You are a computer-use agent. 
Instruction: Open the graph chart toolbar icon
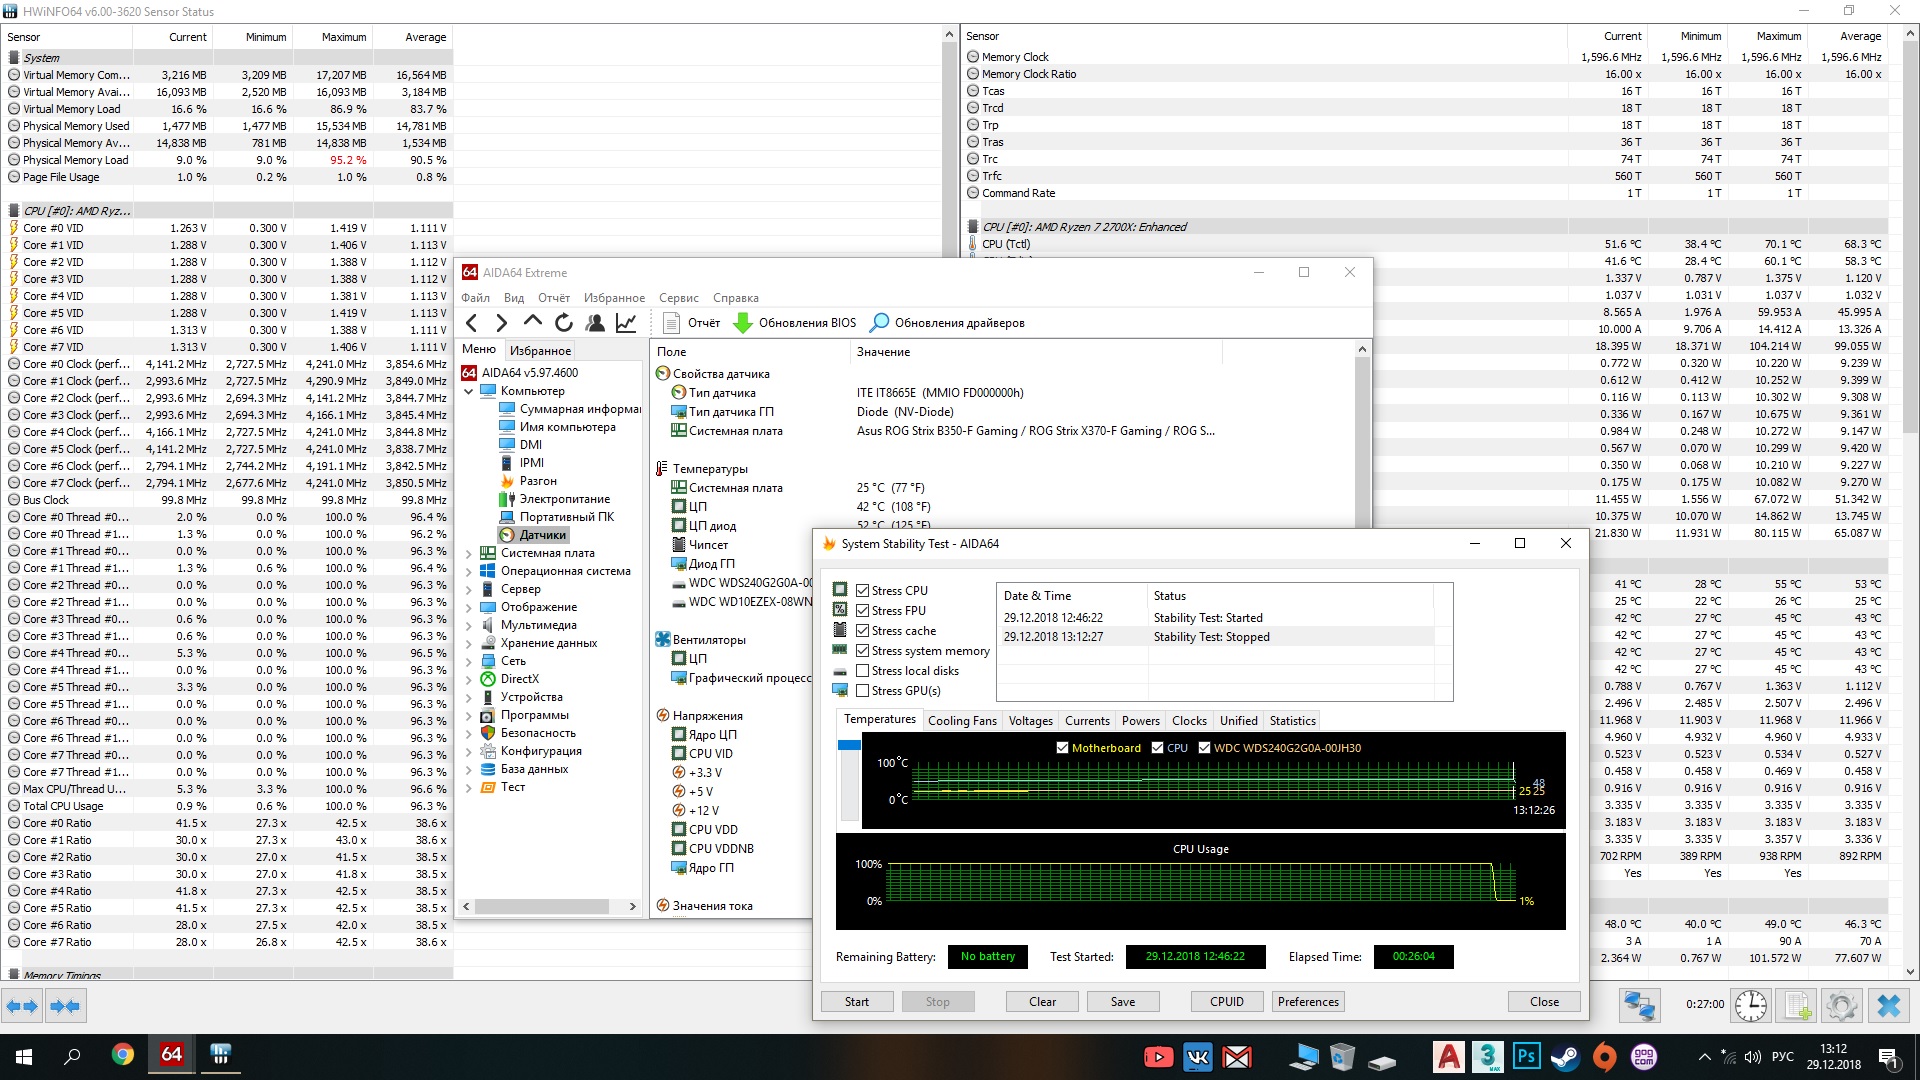[626, 323]
